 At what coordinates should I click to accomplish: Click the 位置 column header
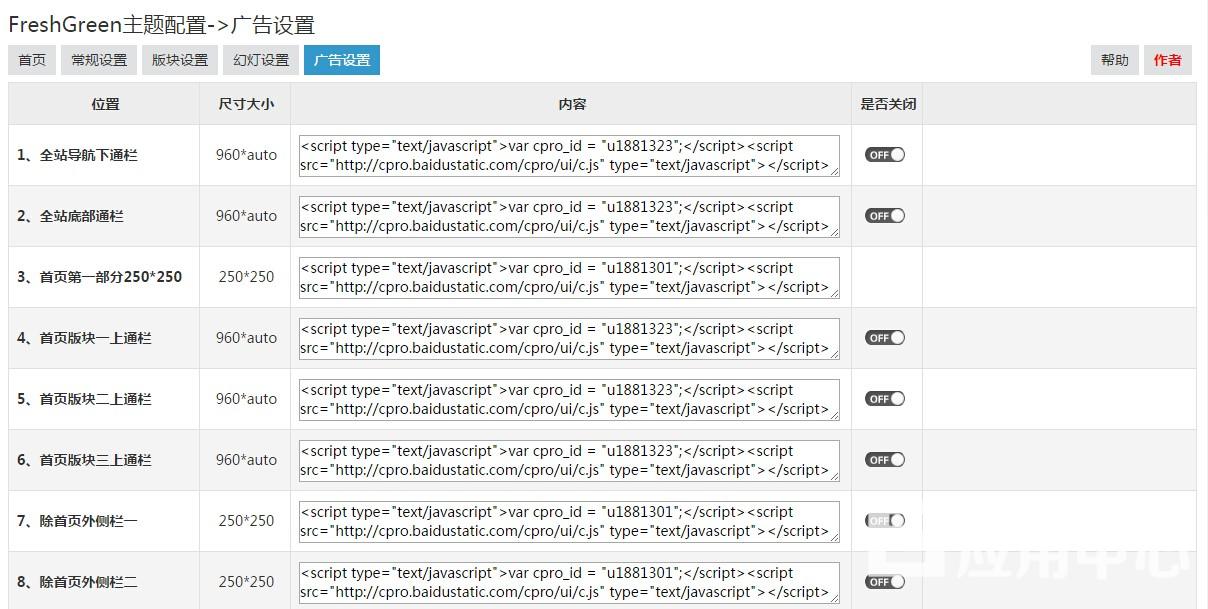pos(105,104)
